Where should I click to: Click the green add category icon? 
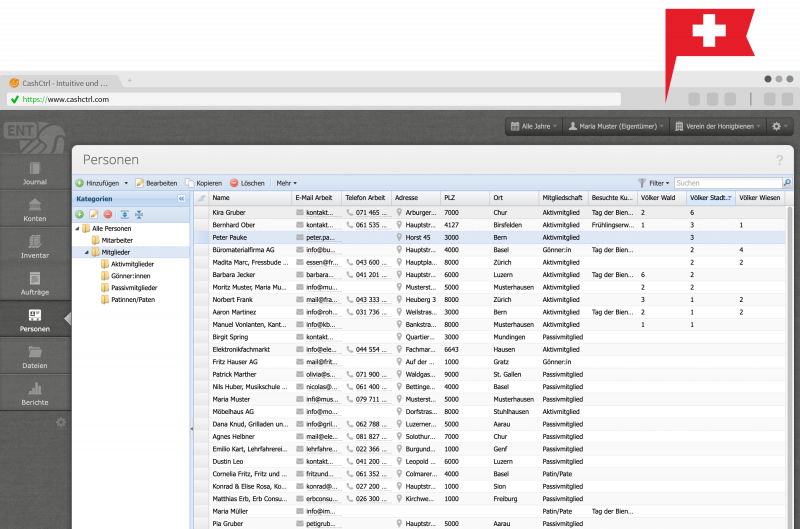click(80, 214)
